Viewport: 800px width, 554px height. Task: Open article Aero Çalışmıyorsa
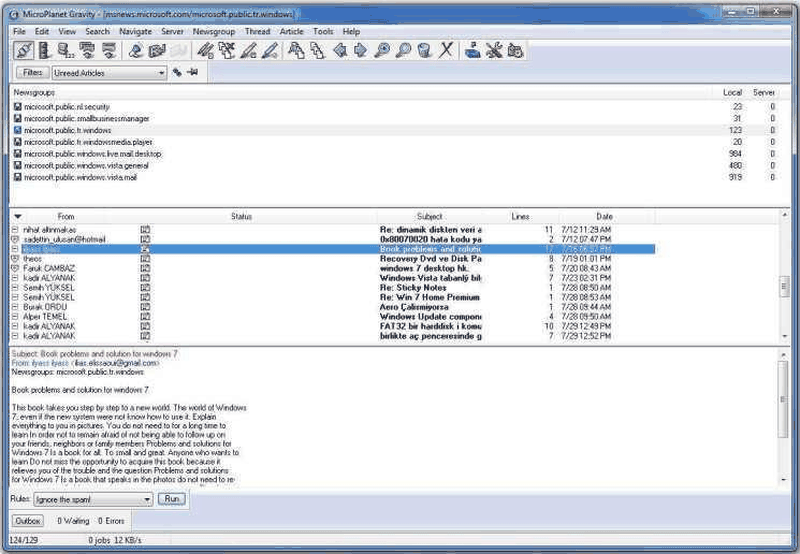pyautogui.click(x=414, y=307)
